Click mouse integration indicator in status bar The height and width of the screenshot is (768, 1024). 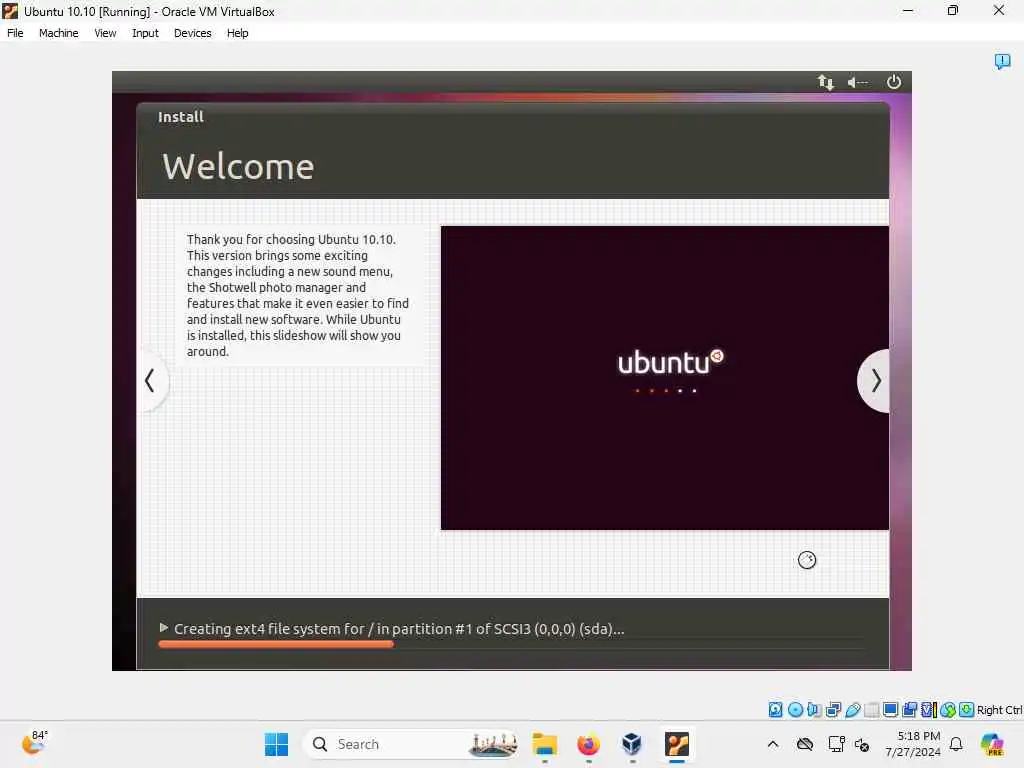(948, 710)
